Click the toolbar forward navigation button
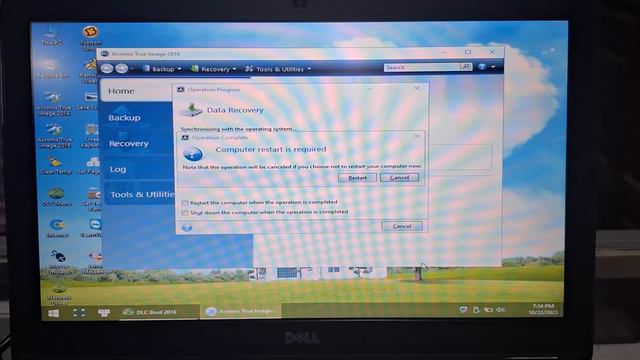The image size is (640, 360). coord(122,69)
